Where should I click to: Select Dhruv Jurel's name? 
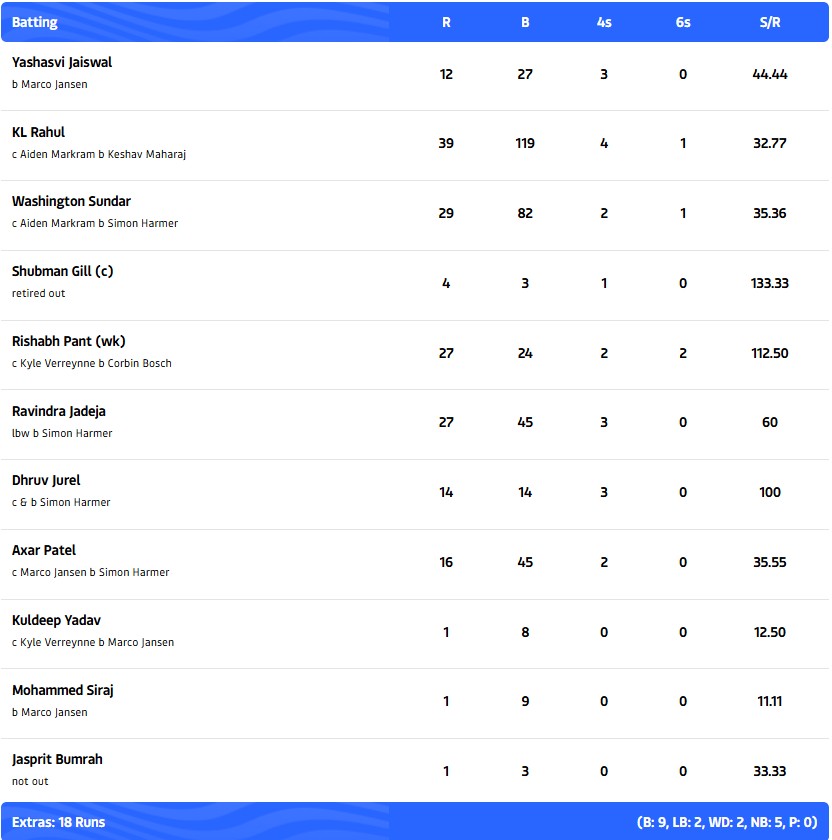point(46,480)
